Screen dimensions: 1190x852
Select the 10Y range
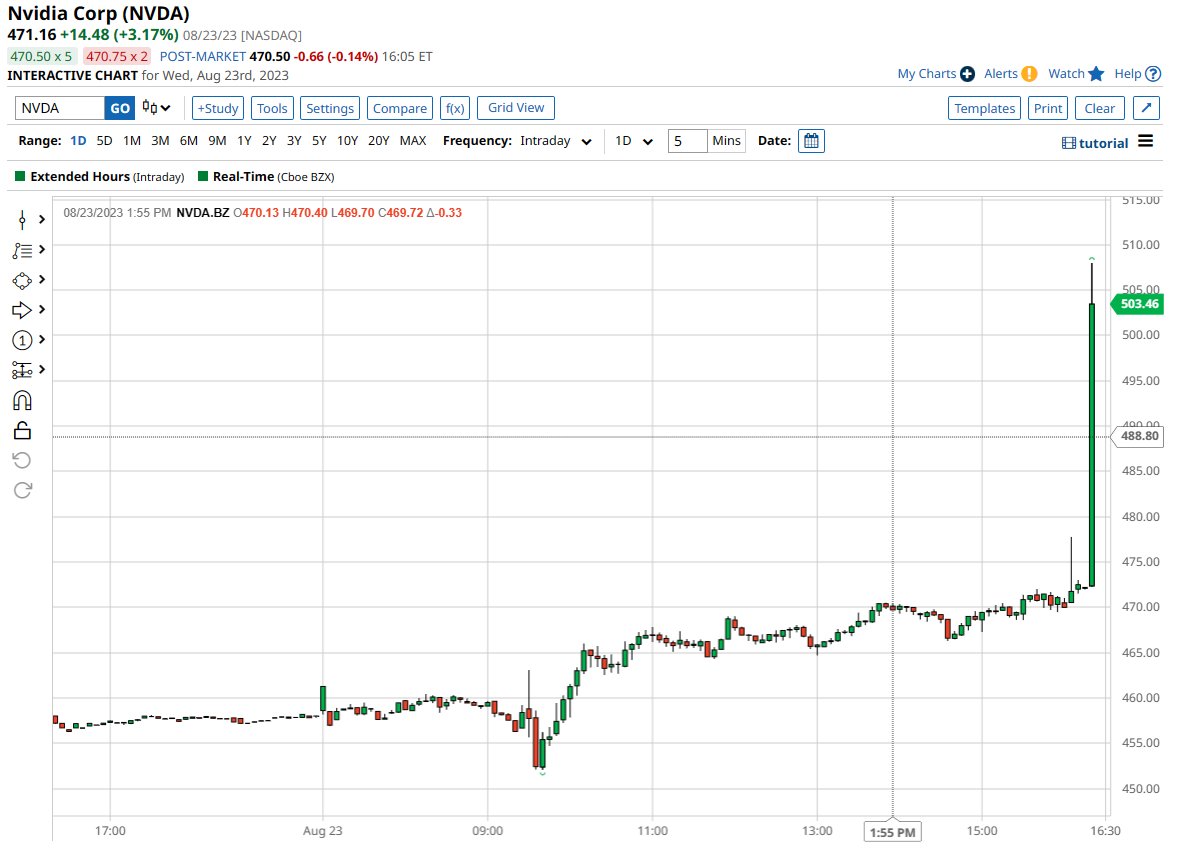click(x=348, y=141)
